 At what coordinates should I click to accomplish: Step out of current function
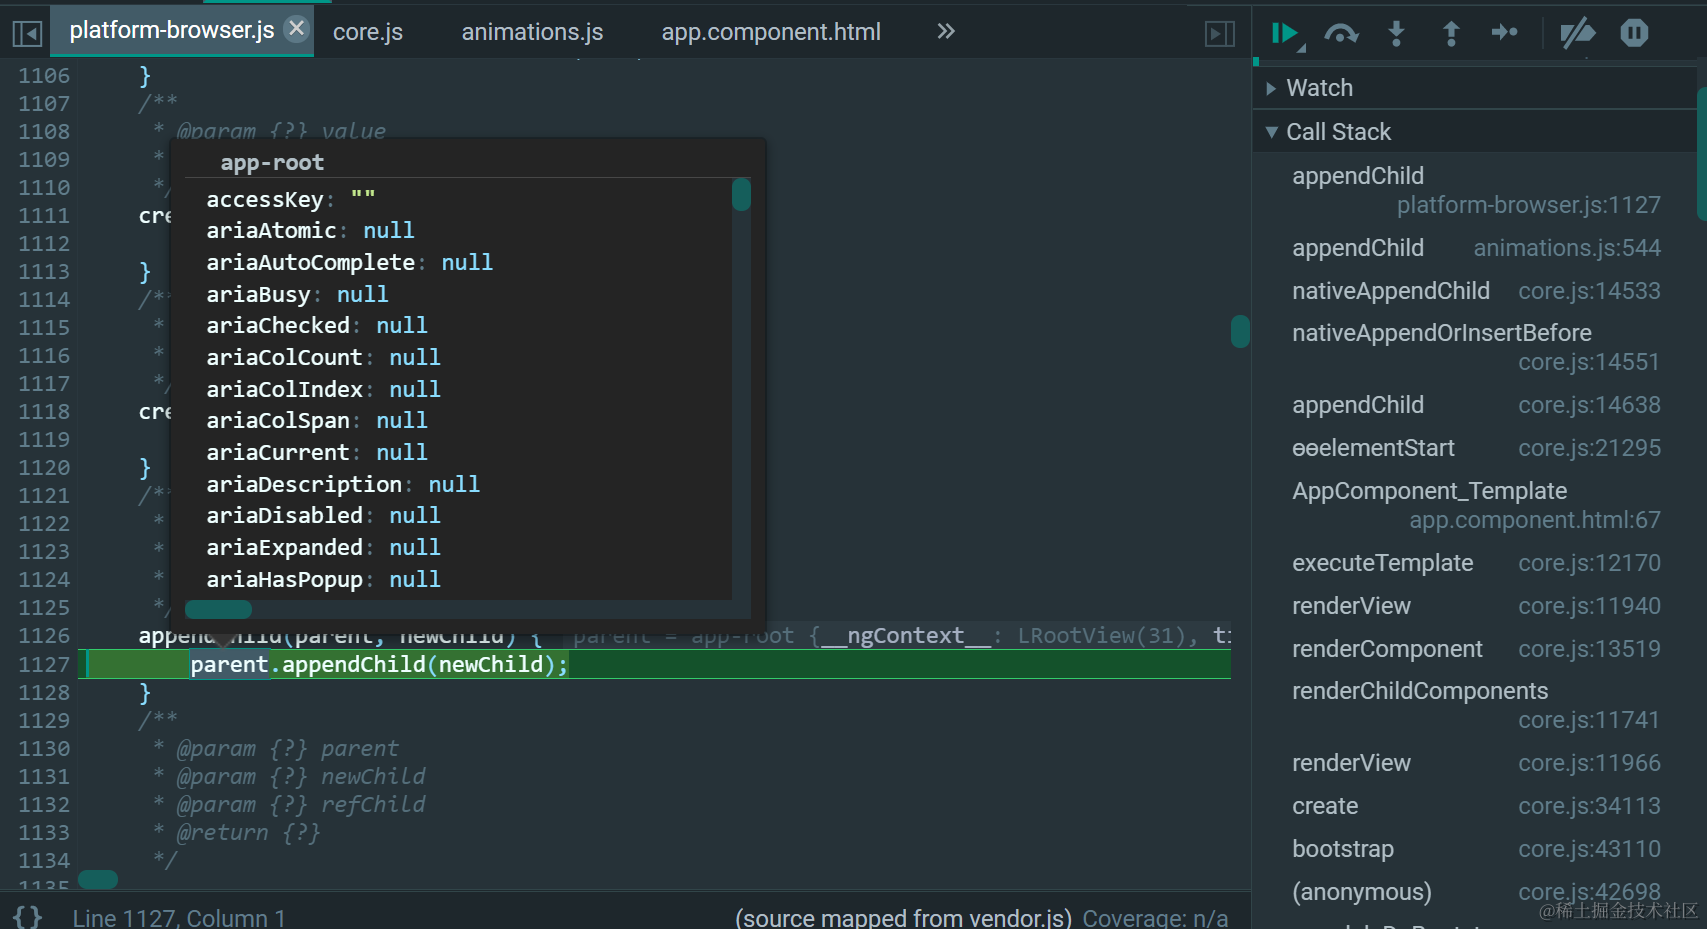click(x=1451, y=34)
